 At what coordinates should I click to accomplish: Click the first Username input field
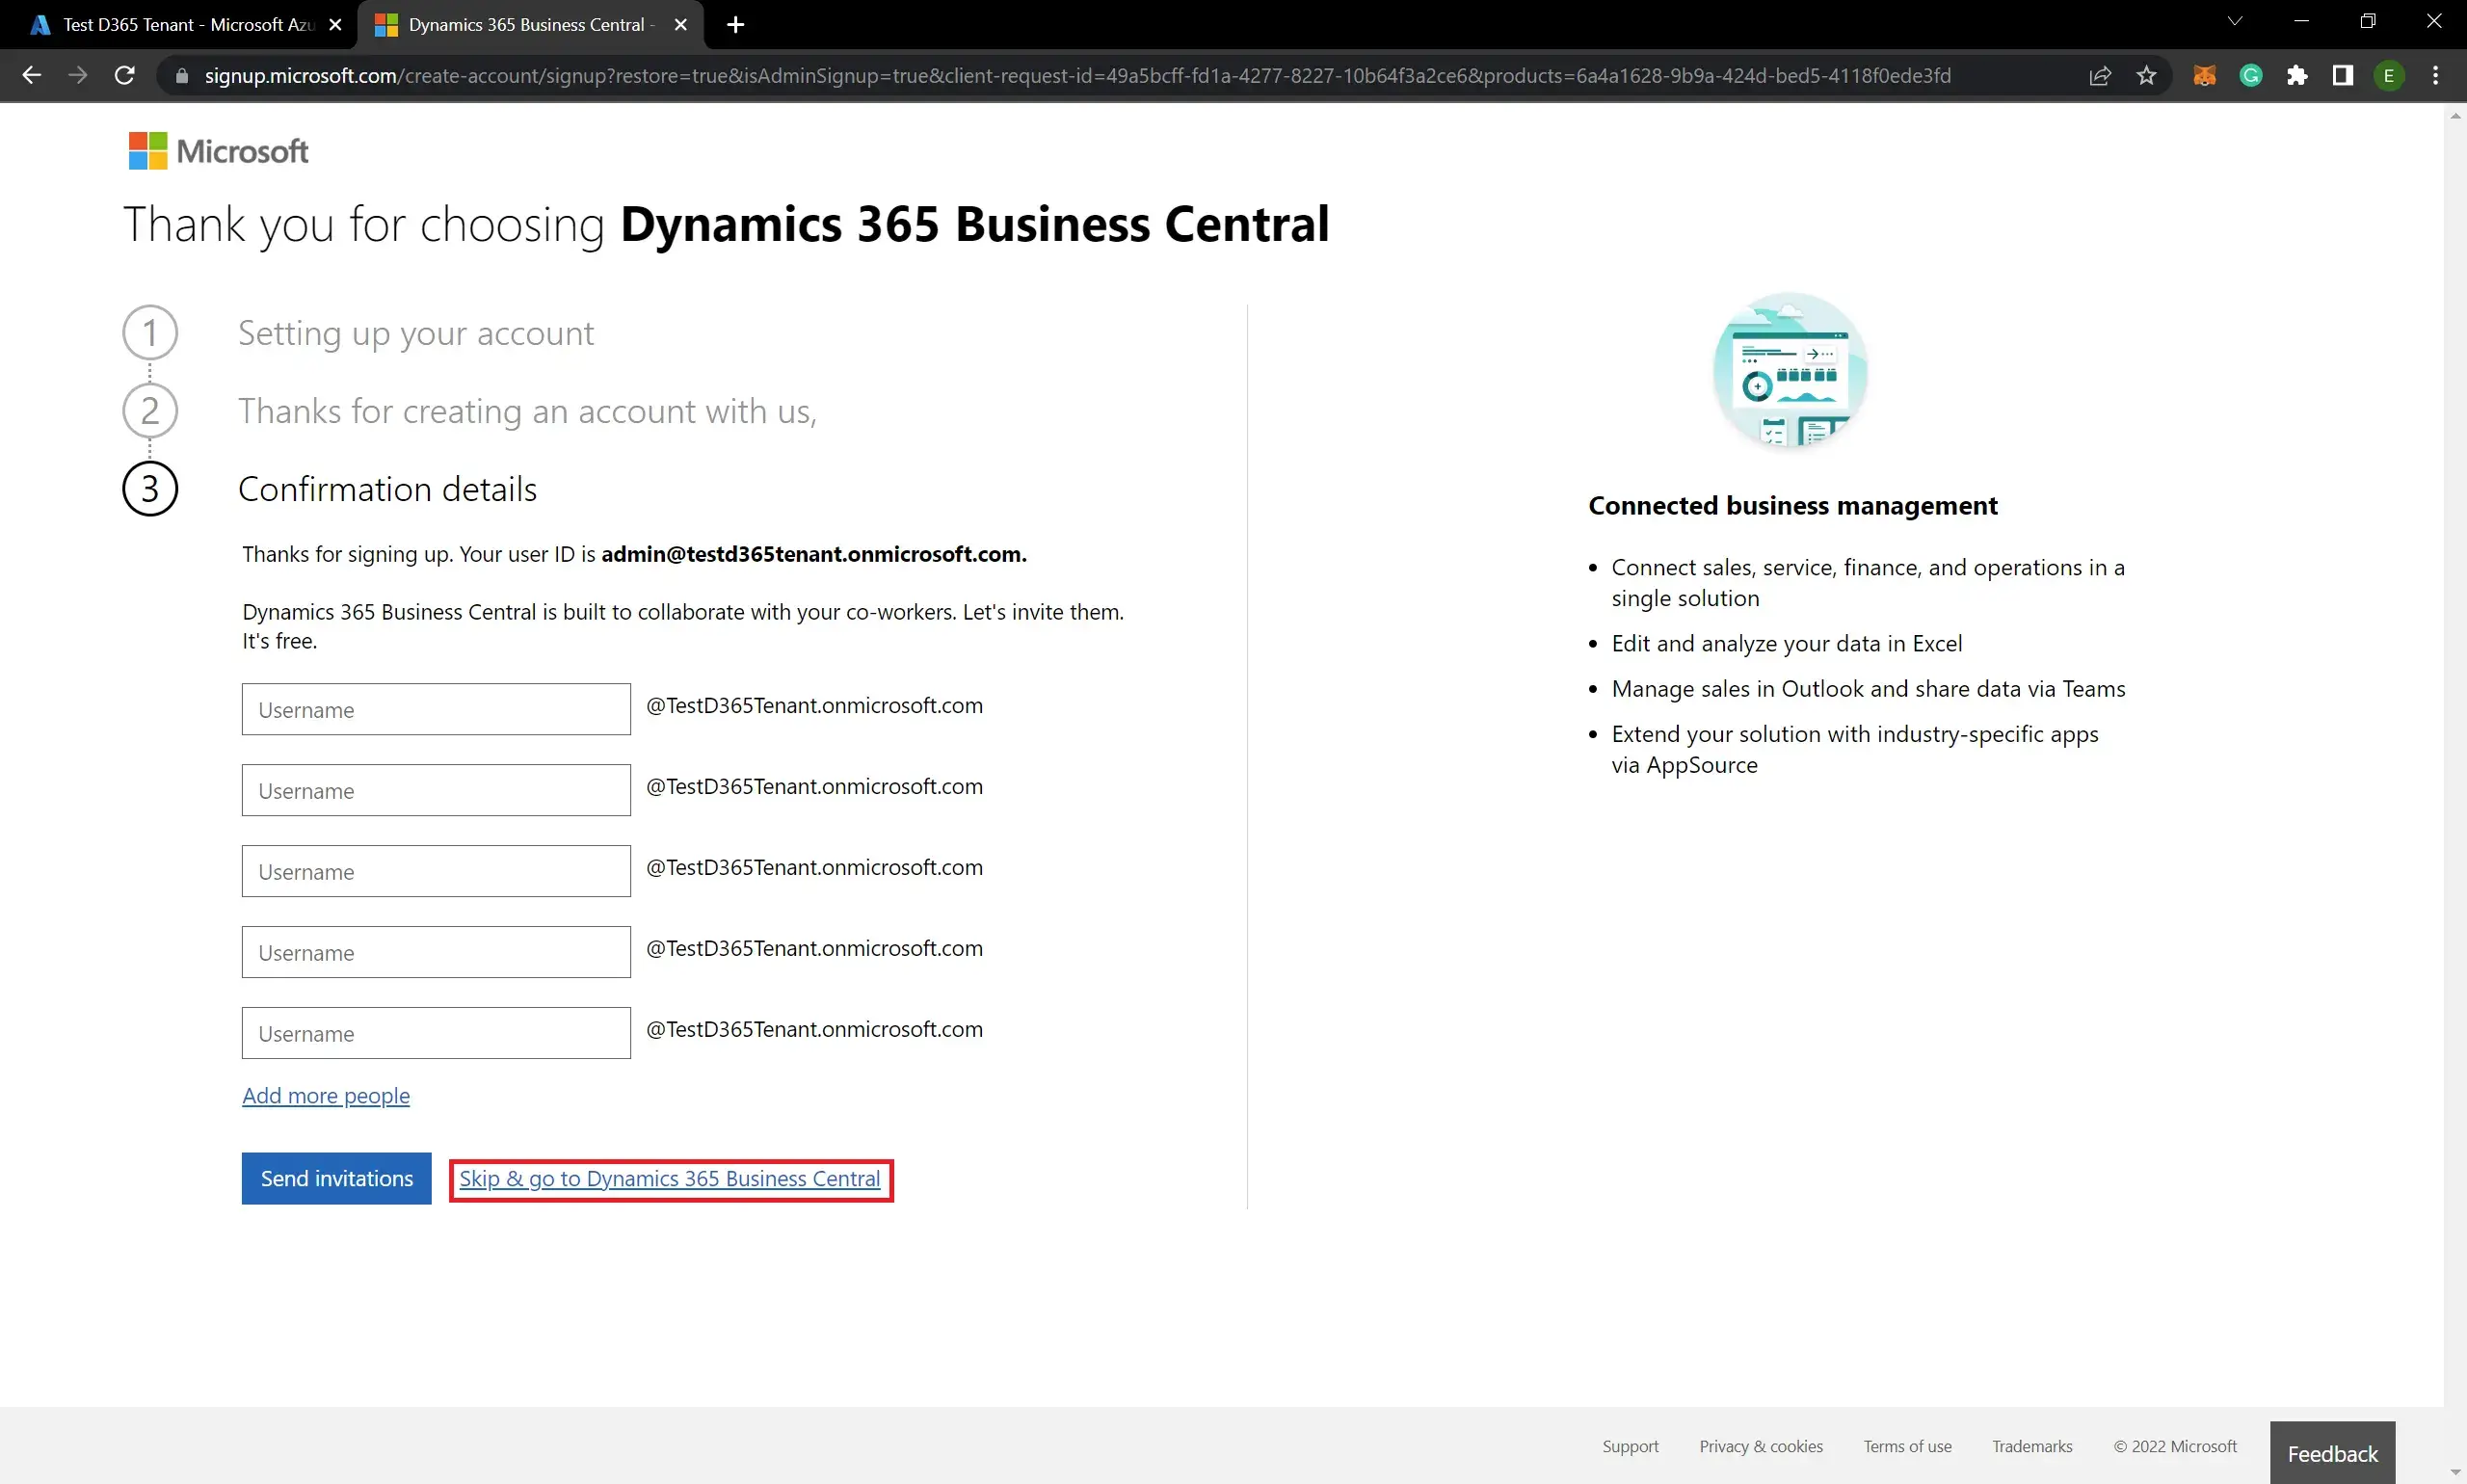point(436,708)
